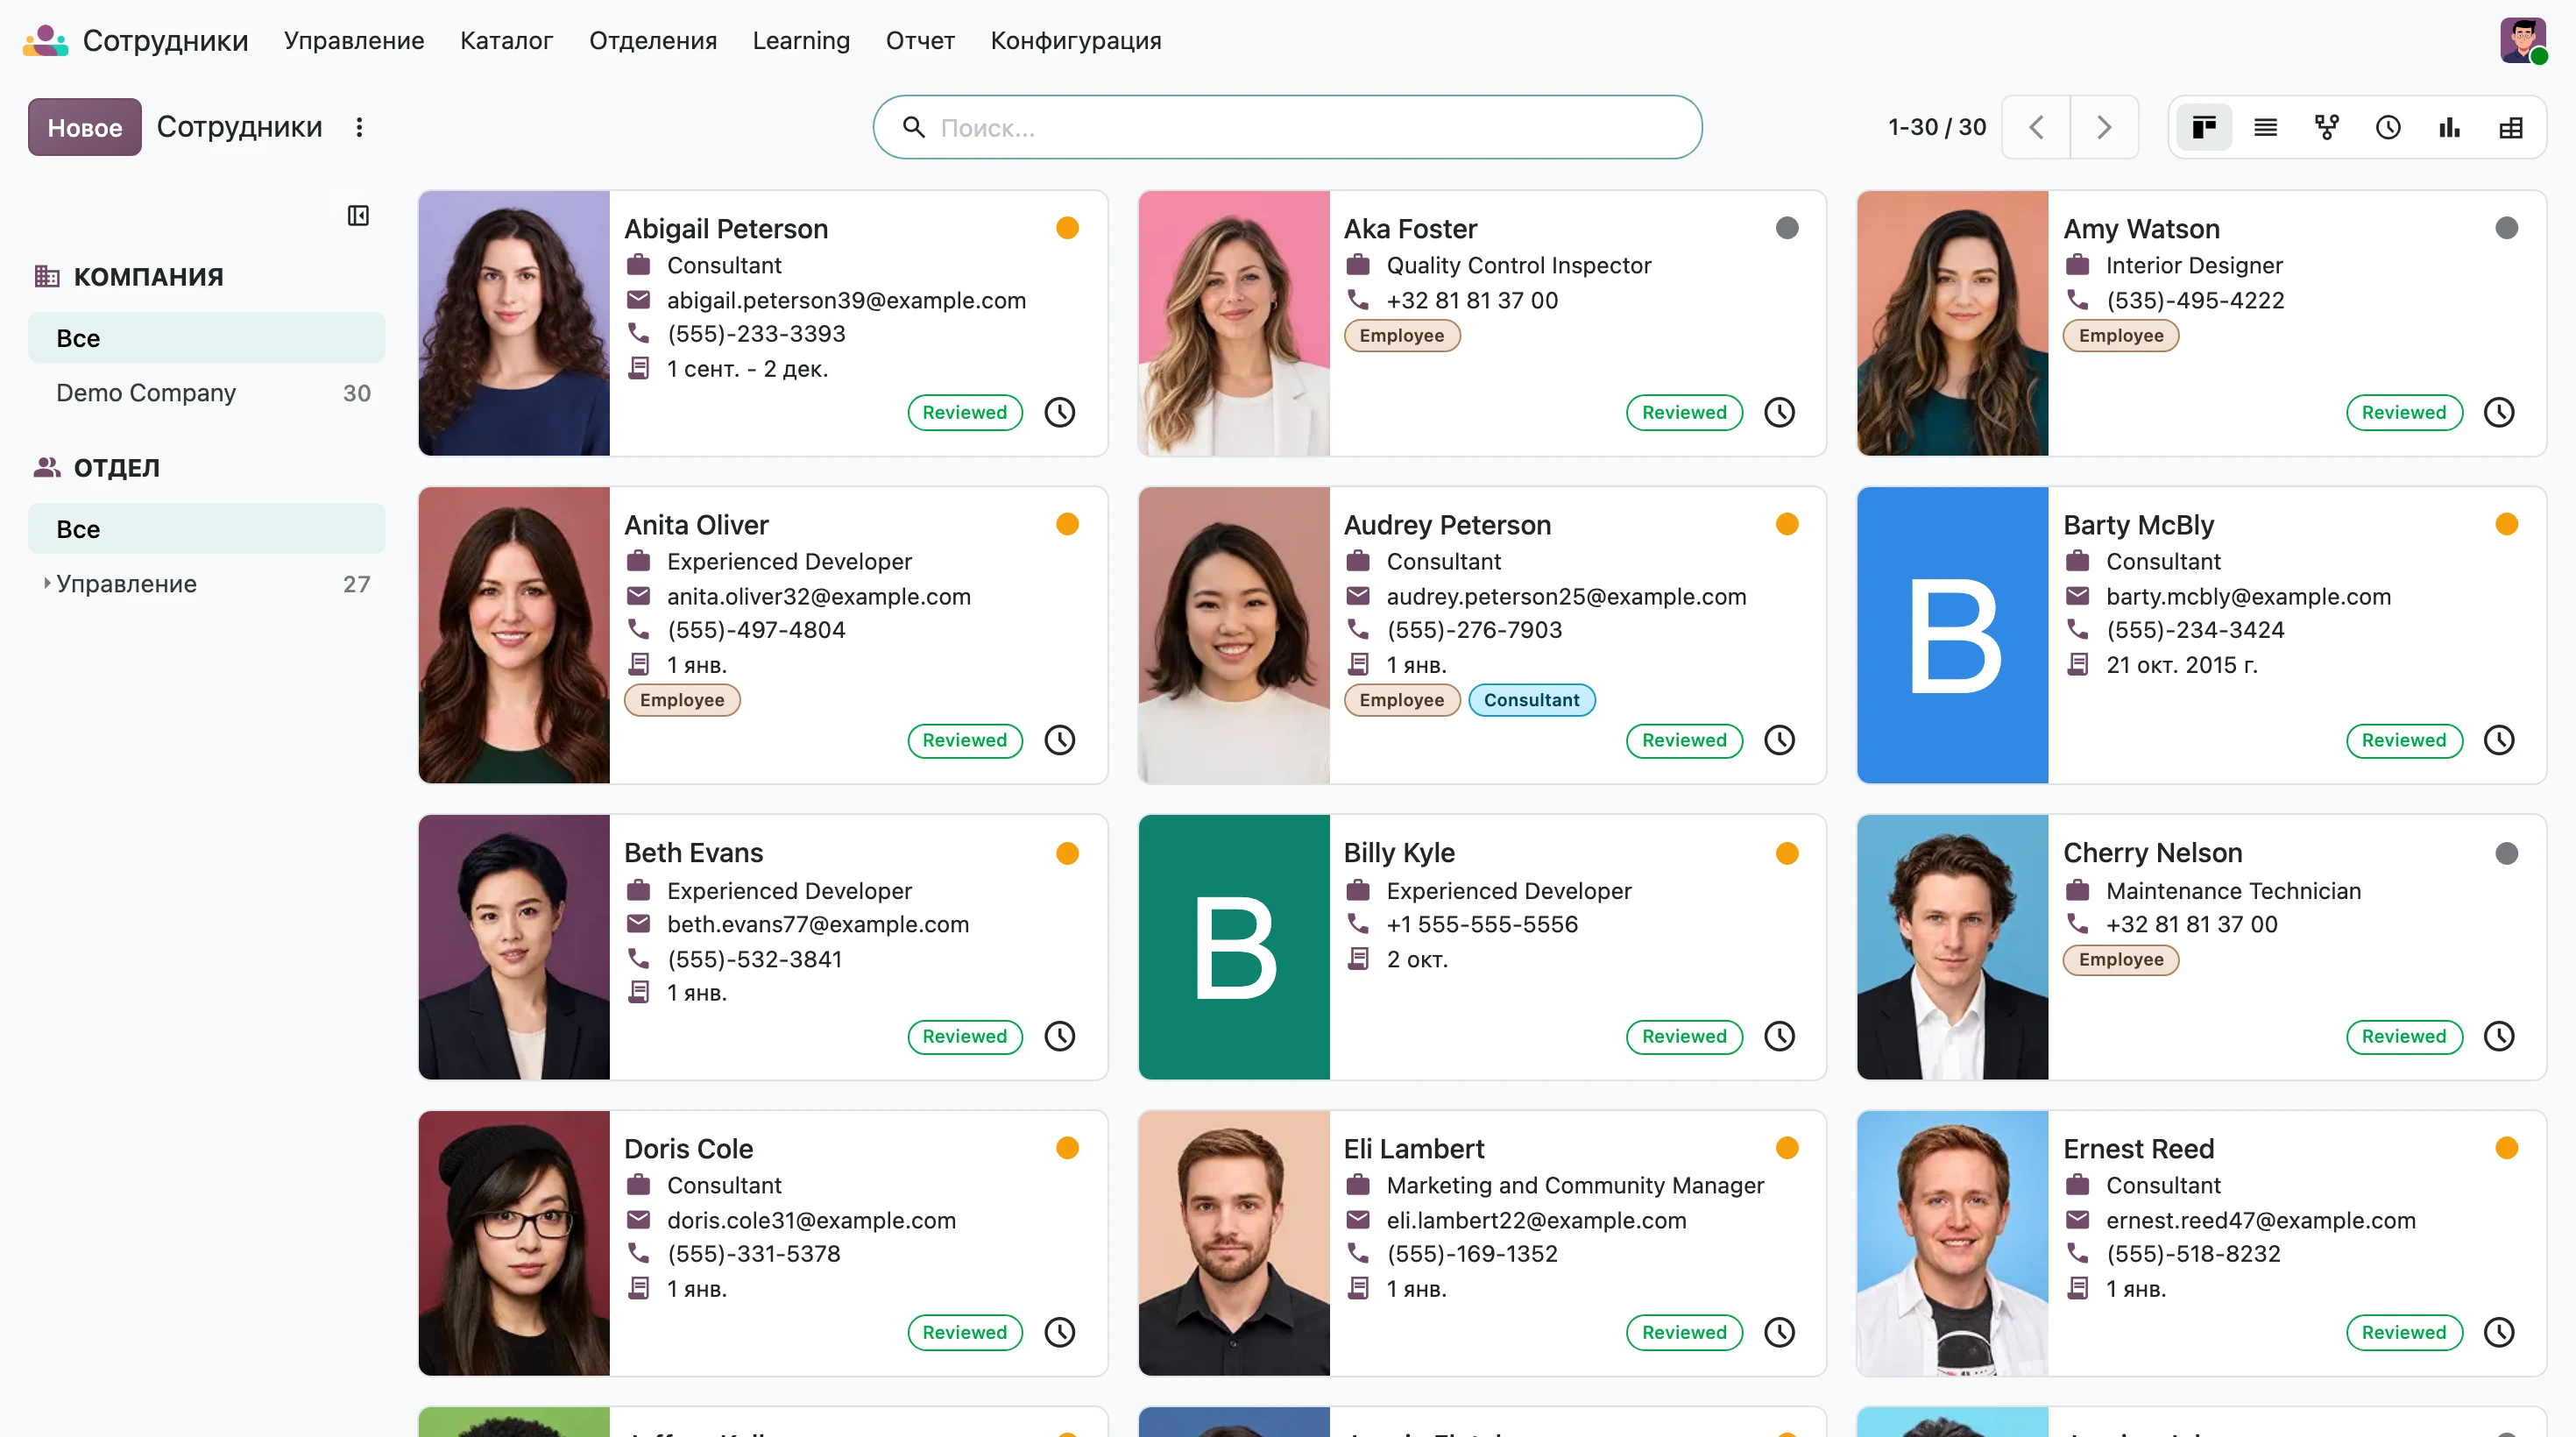Go to the next page arrow
The width and height of the screenshot is (2576, 1437).
tap(2104, 127)
